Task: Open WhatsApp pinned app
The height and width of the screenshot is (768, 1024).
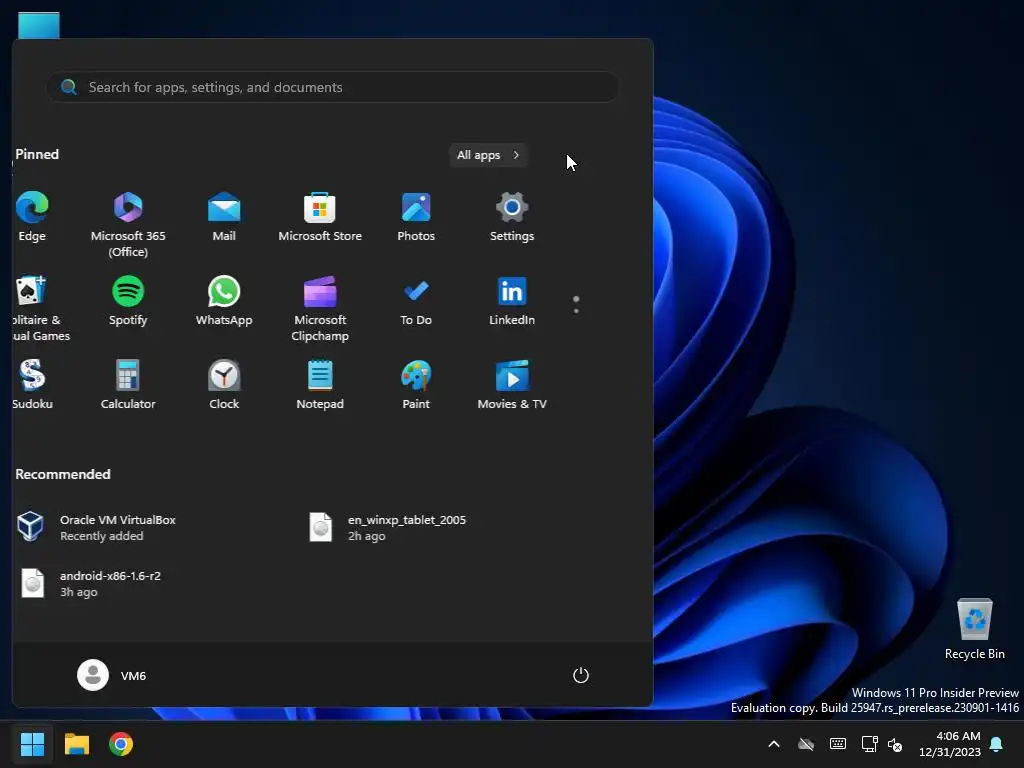Action: (x=224, y=301)
